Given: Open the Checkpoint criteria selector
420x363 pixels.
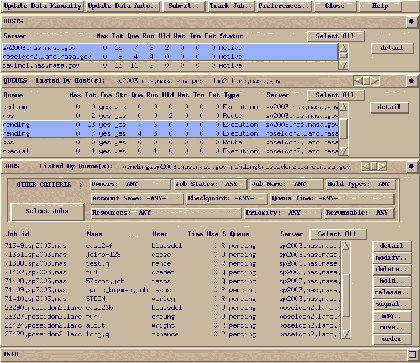Looking at the screenshot, I should (227, 199).
